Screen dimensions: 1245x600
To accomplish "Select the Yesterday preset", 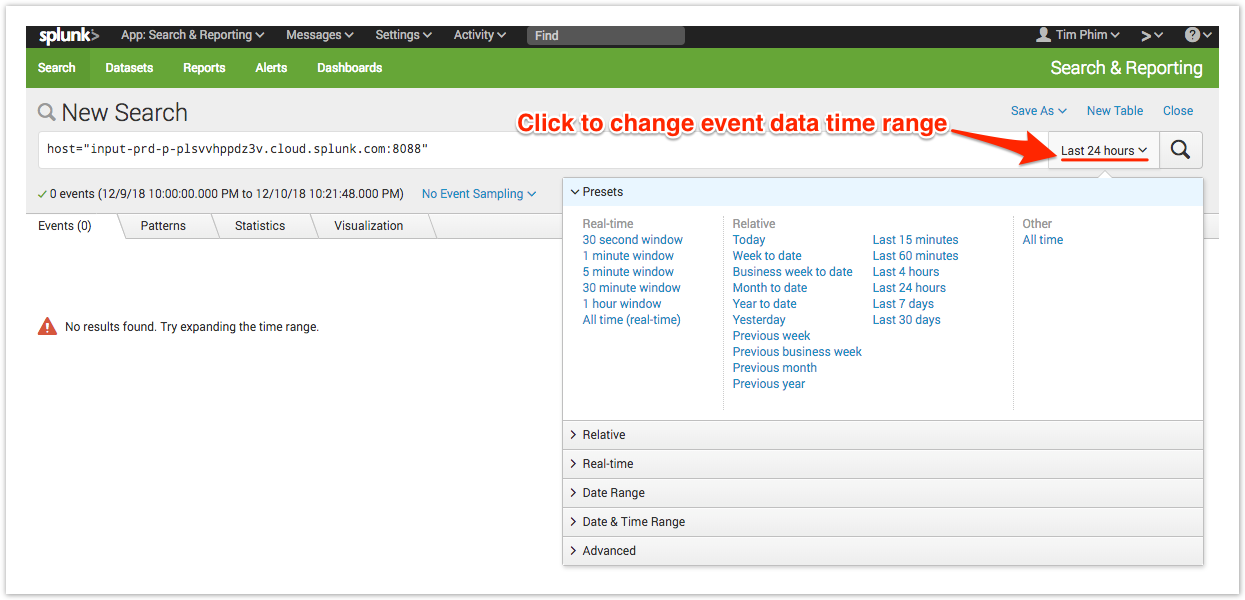I will 759,320.
